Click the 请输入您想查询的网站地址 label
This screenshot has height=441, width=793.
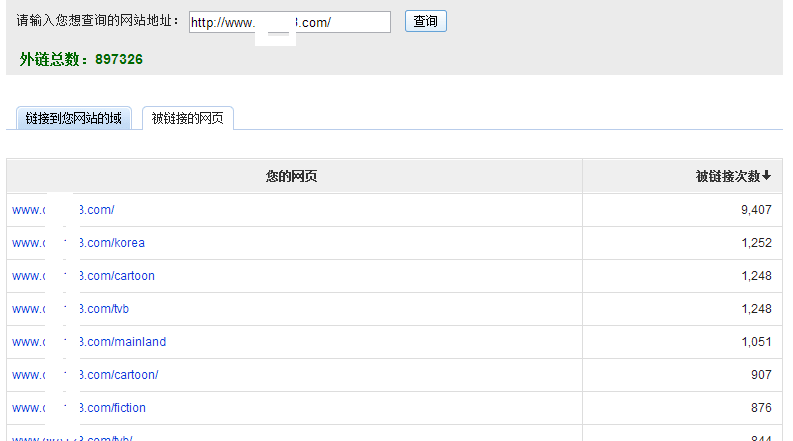98,21
